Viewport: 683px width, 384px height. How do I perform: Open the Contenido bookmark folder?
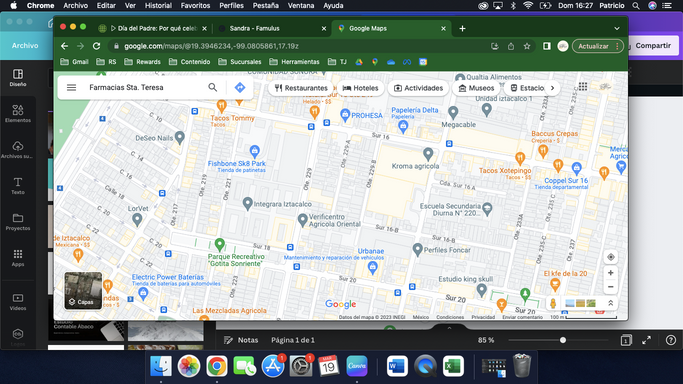coord(189,62)
